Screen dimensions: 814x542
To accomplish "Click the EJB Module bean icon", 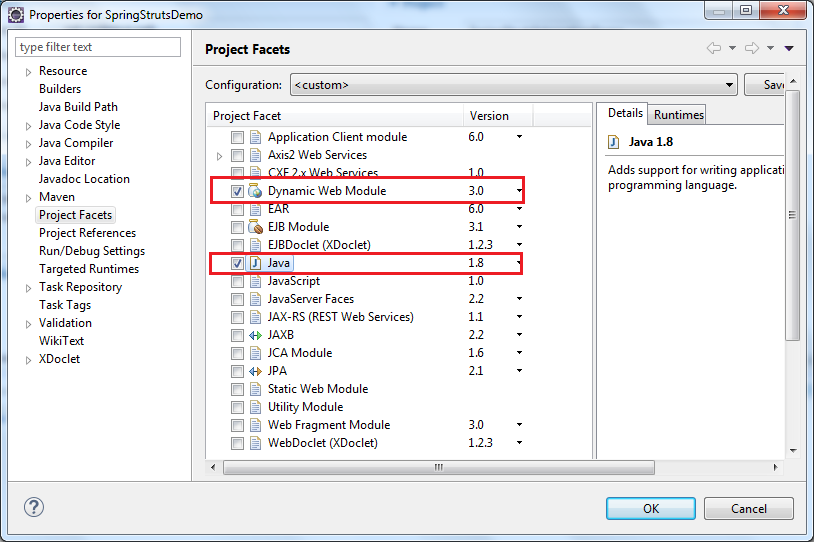I will click(255, 227).
